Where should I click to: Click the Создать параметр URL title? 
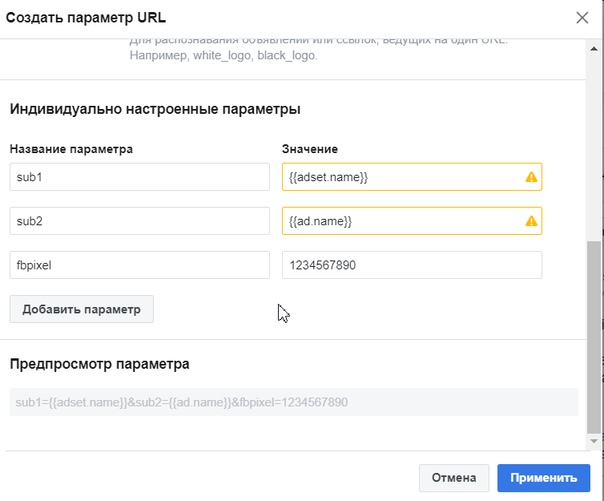click(86, 18)
